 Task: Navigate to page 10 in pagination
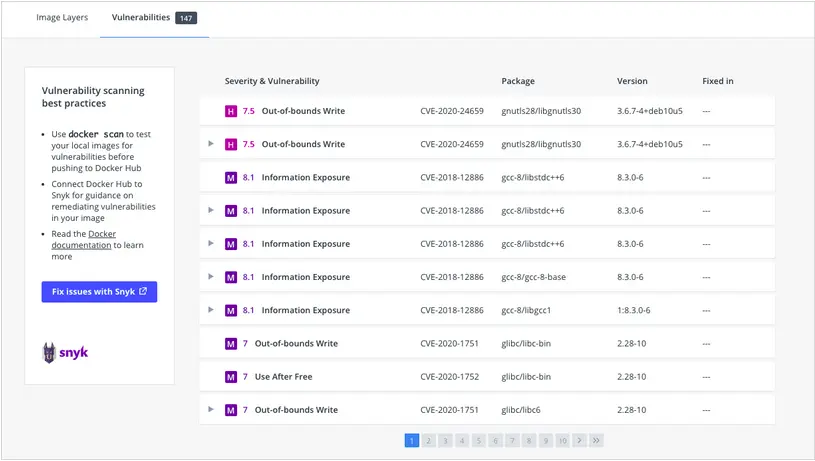pyautogui.click(x=562, y=440)
